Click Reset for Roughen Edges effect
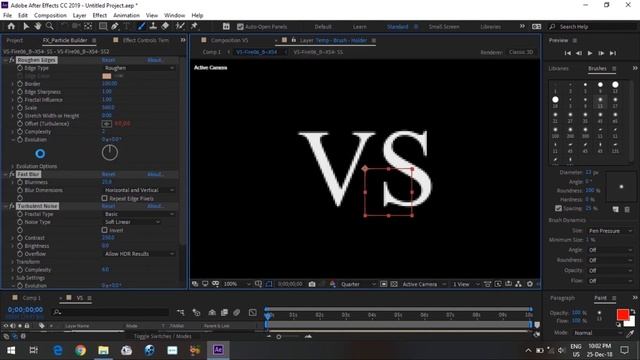Image resolution: width=640 pixels, height=360 pixels. (109, 60)
